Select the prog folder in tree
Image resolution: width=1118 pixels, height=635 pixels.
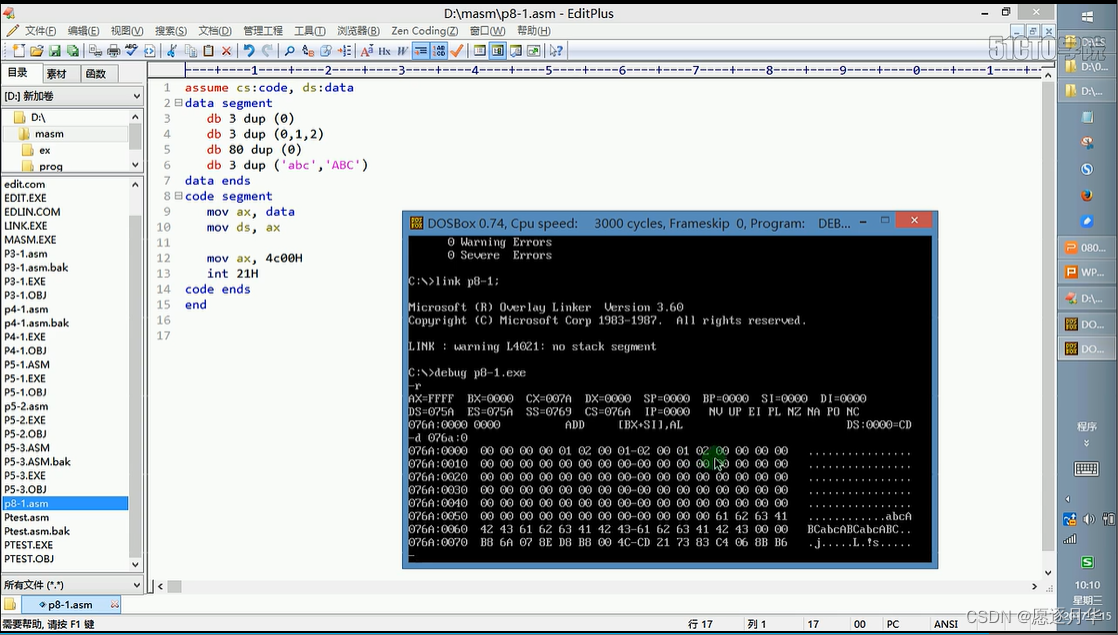tap(51, 166)
